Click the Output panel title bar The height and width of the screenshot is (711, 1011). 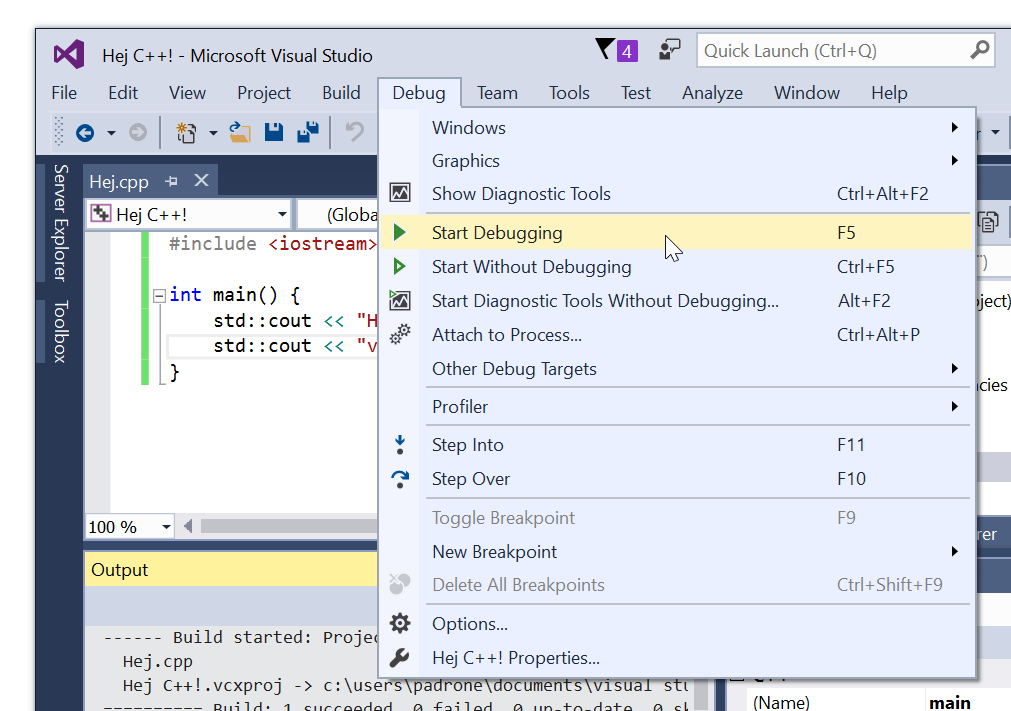pos(231,569)
